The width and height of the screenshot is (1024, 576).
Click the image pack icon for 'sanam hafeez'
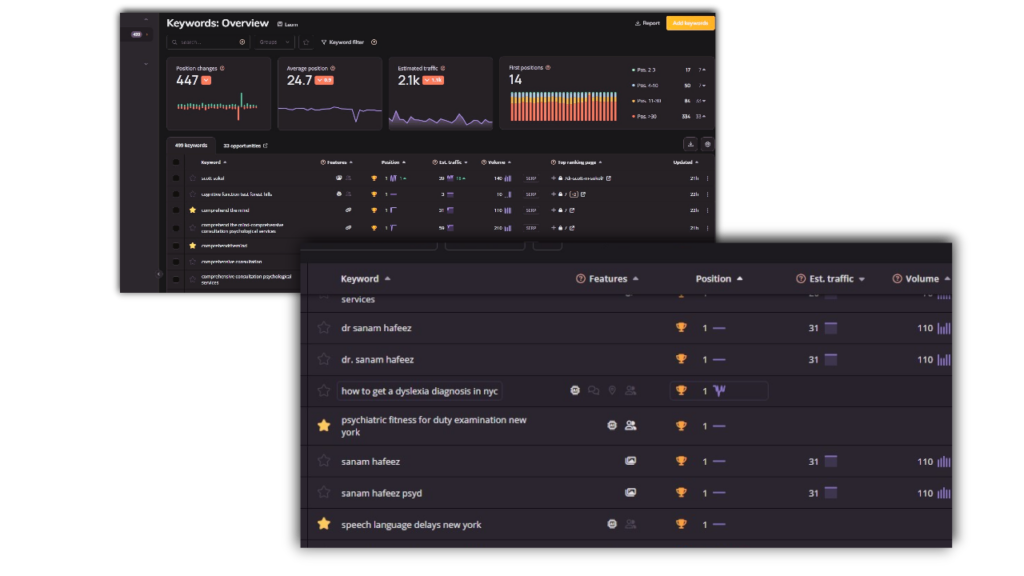tap(630, 461)
